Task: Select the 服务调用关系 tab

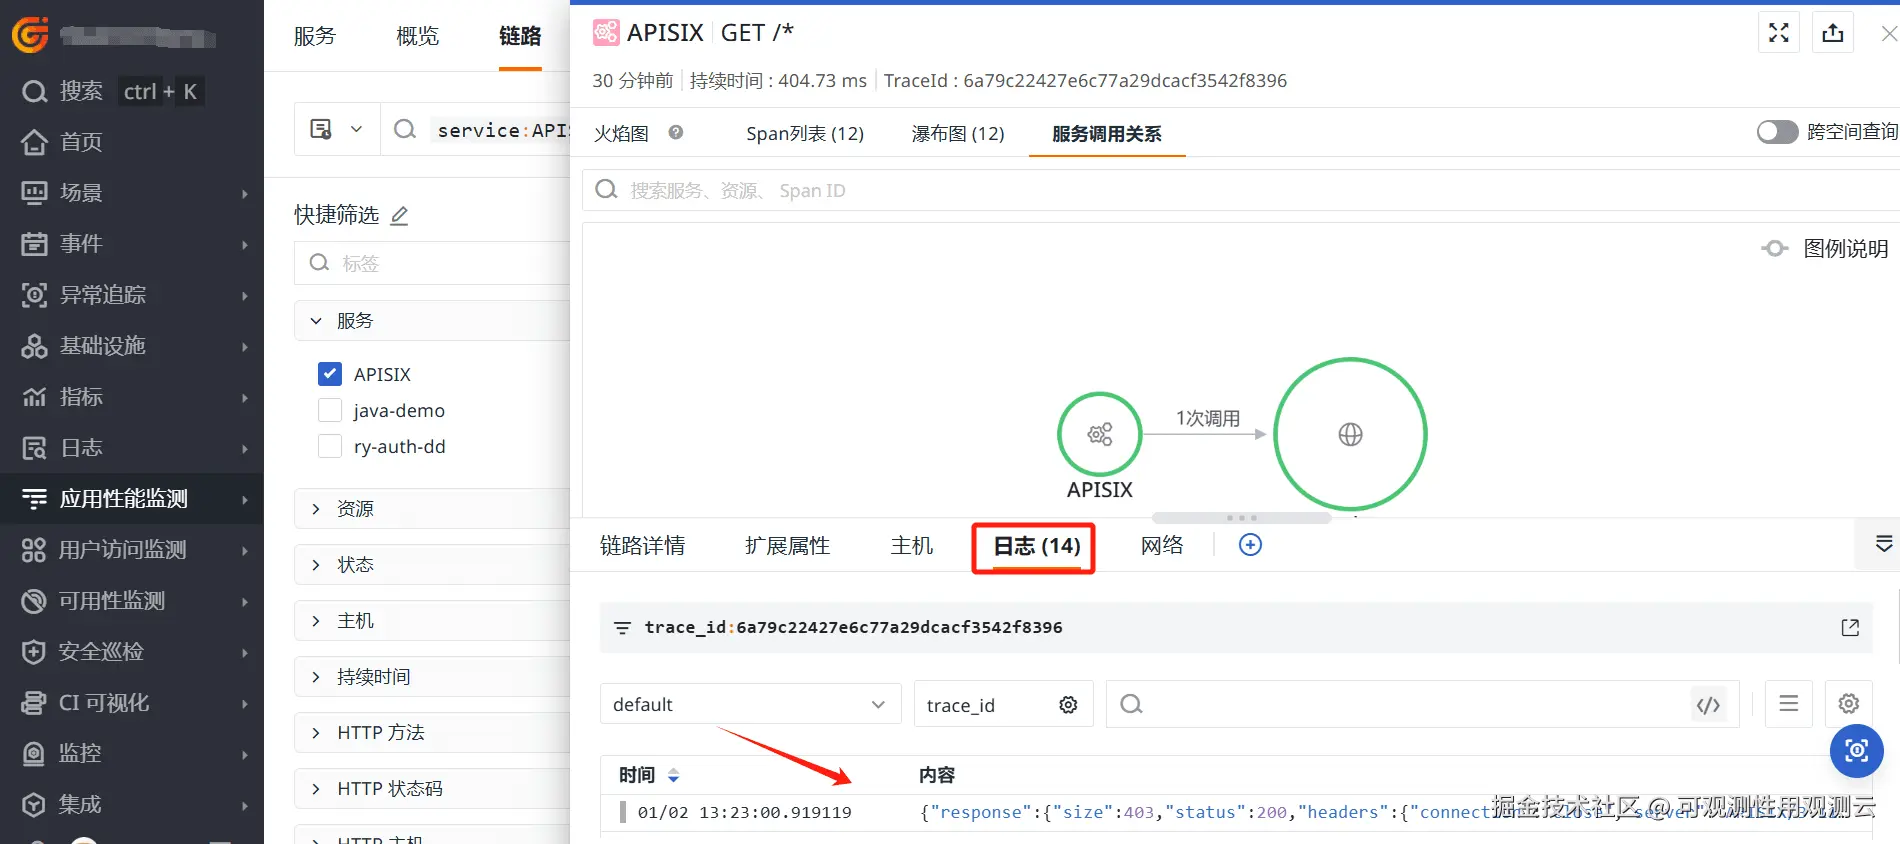Action: tap(1107, 133)
